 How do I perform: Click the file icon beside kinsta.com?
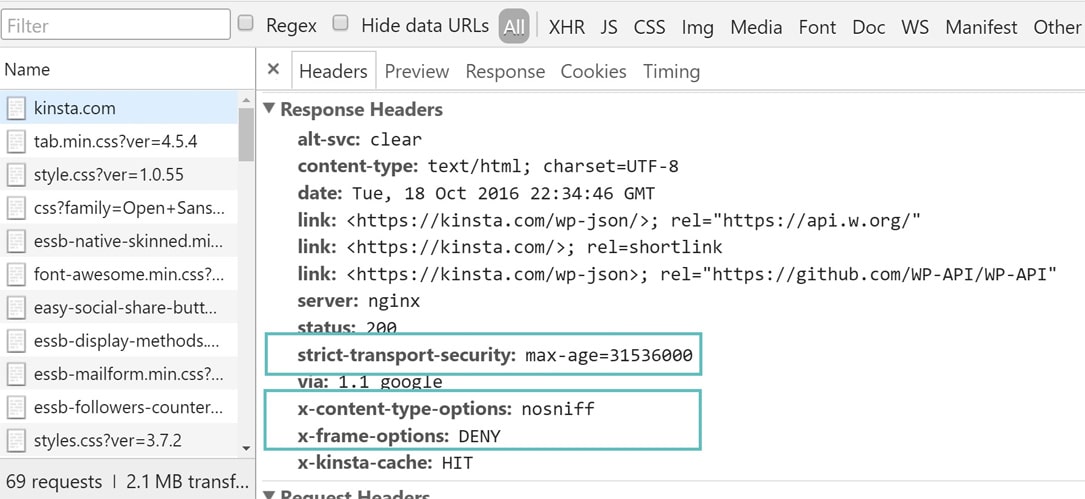click(16, 108)
